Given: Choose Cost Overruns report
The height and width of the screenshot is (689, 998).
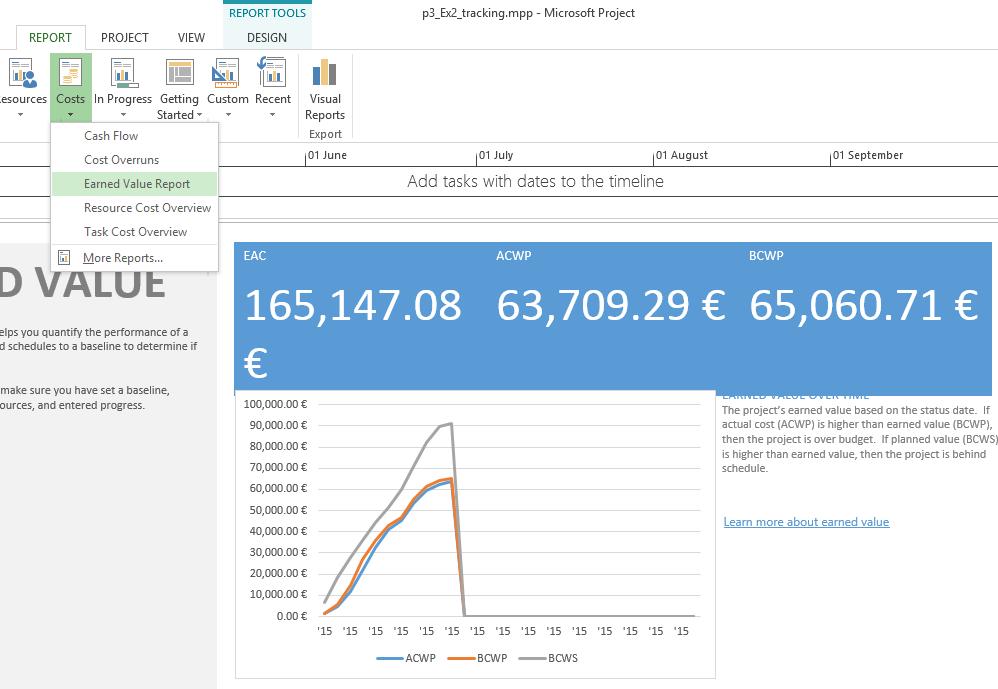Looking at the screenshot, I should click(x=134, y=160).
